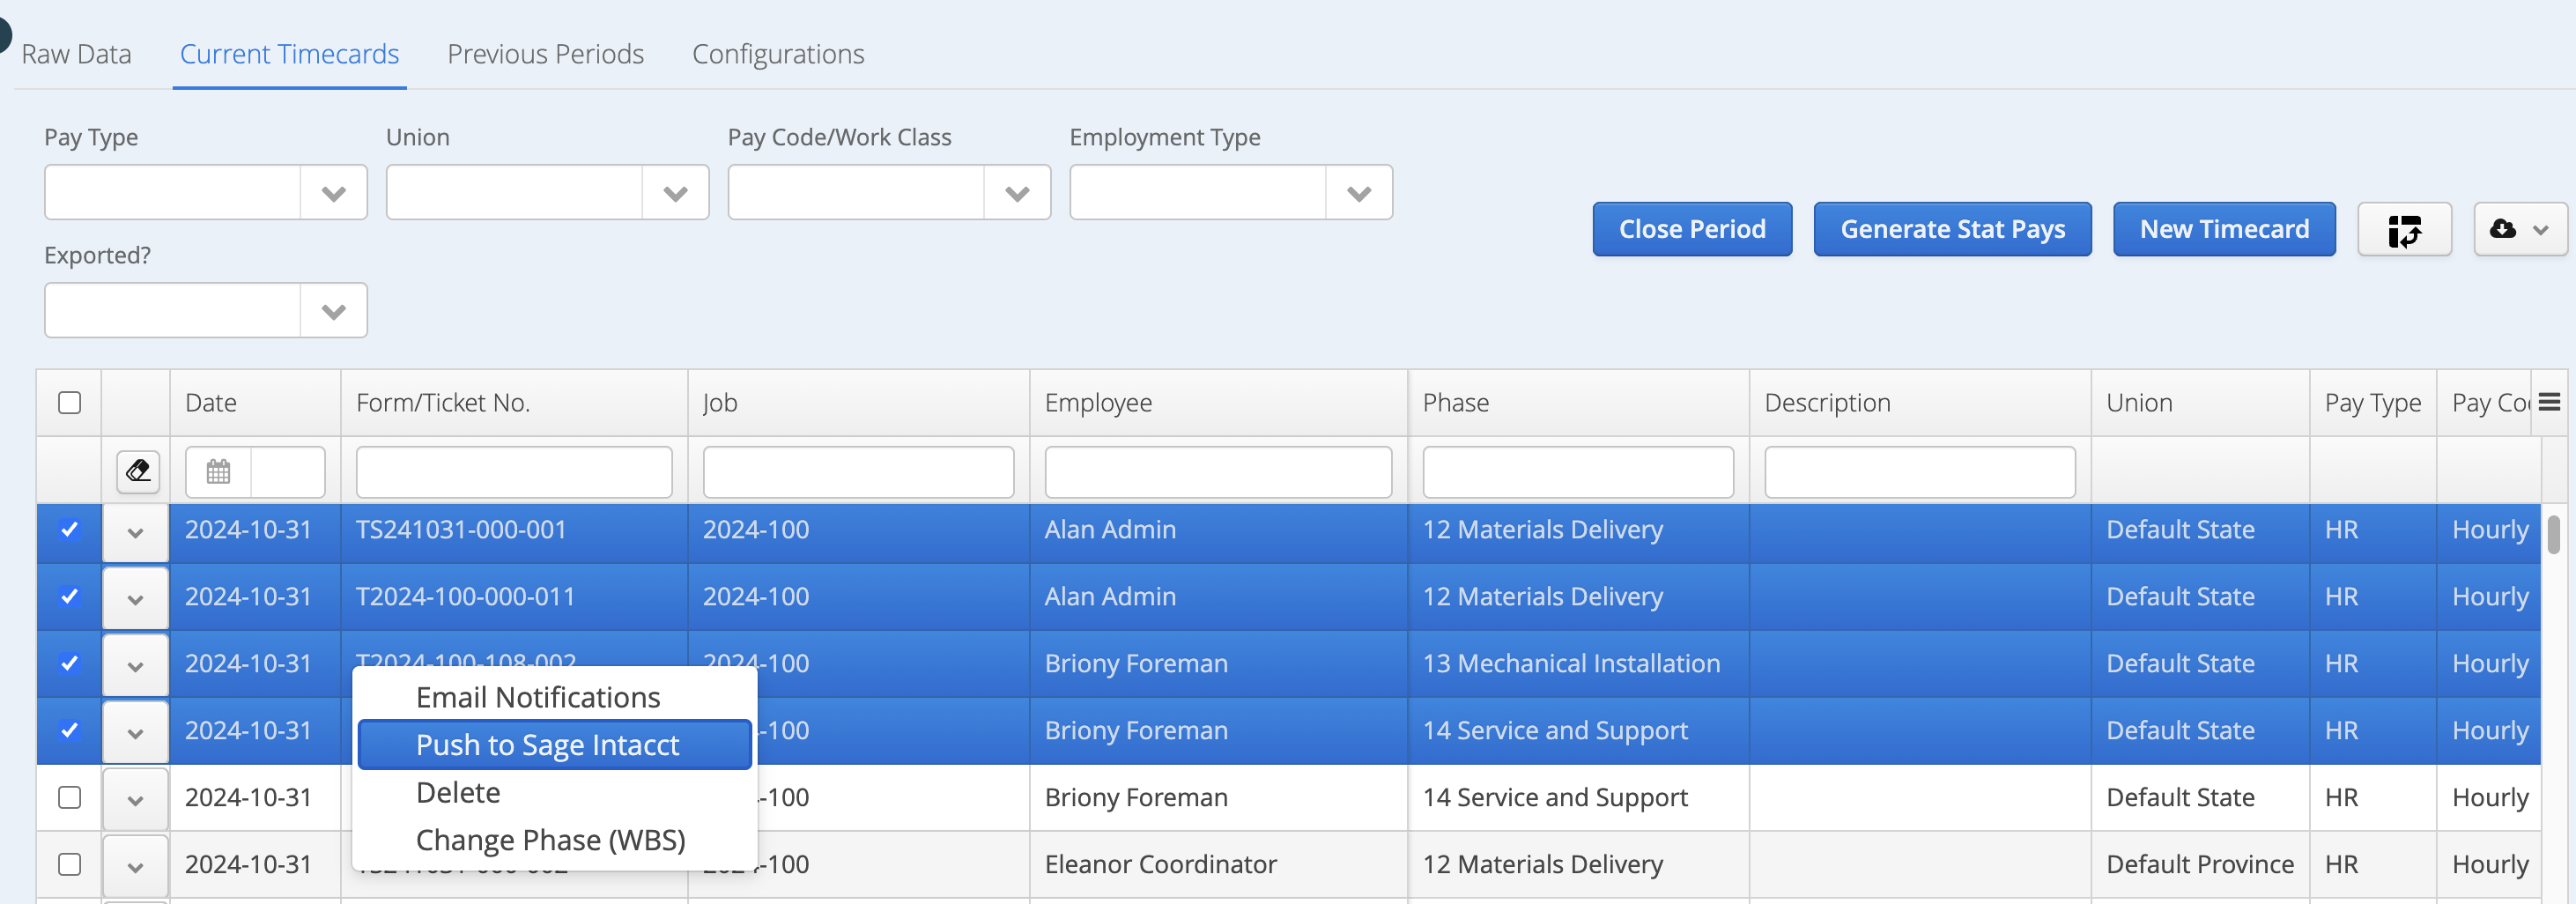The width and height of the screenshot is (2576, 904).
Task: Uncheck the TS241031-000-001 row checkbox
Action: 69,529
